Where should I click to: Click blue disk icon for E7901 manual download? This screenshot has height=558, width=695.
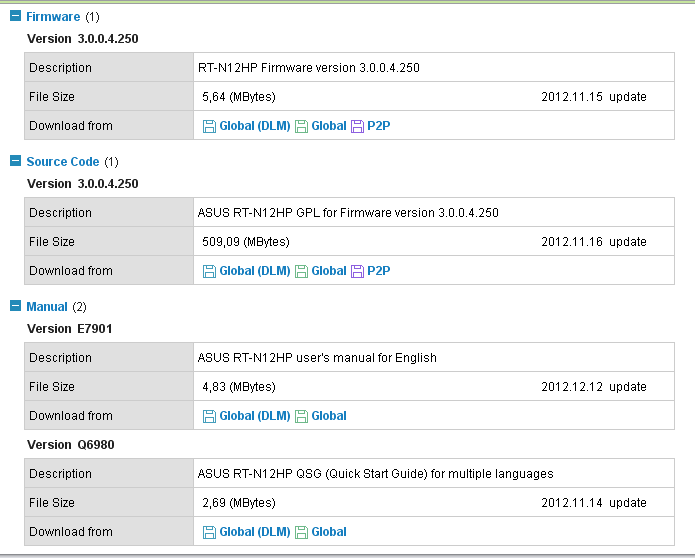pos(209,416)
